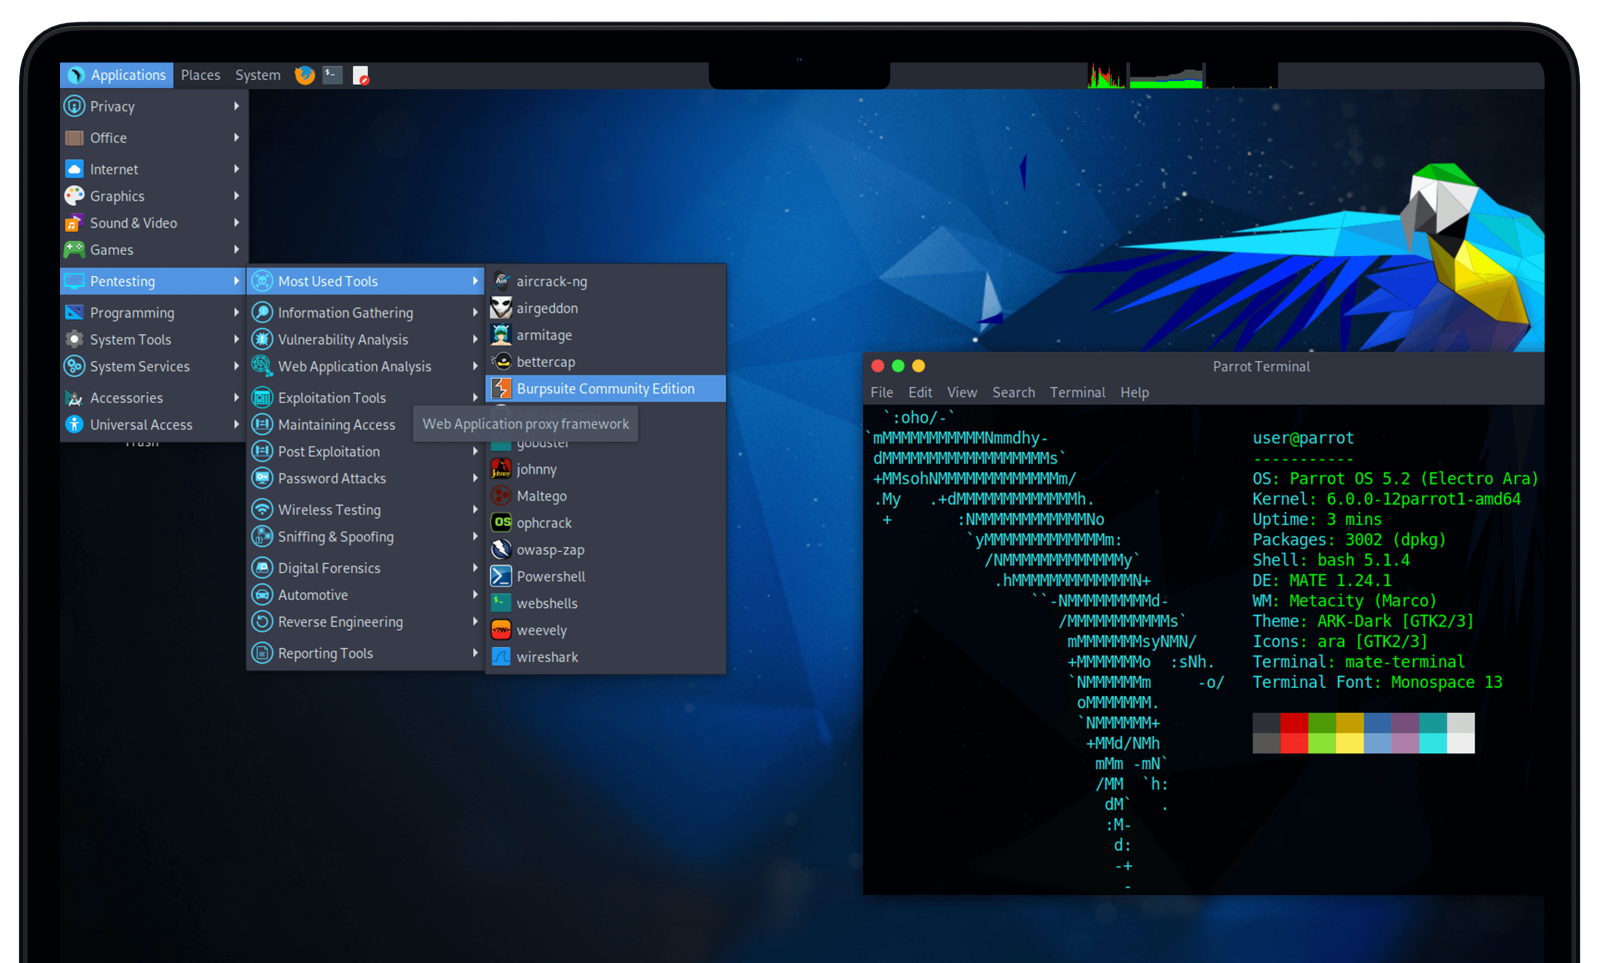This screenshot has height=963, width=1600.
Task: Open airgeddon
Action: pos(545,308)
